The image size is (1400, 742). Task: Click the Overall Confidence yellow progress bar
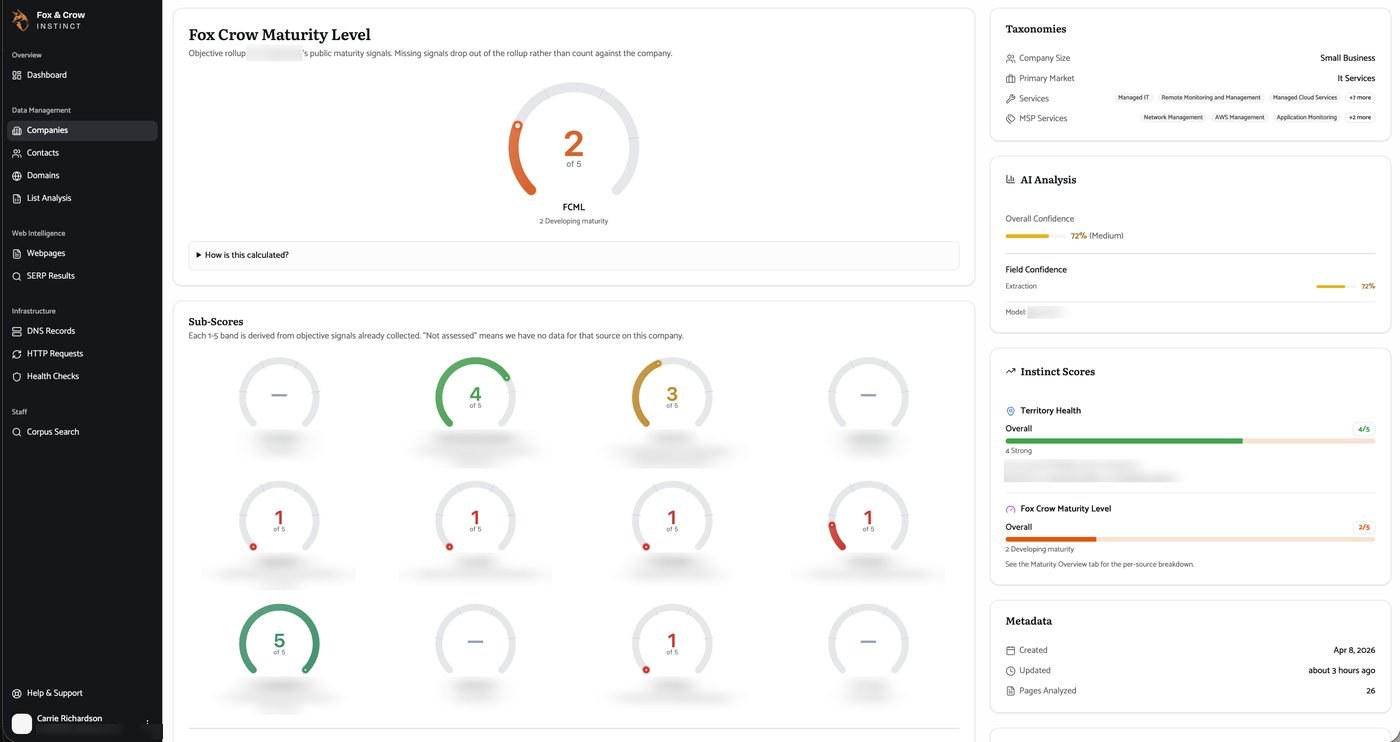[1034, 236]
